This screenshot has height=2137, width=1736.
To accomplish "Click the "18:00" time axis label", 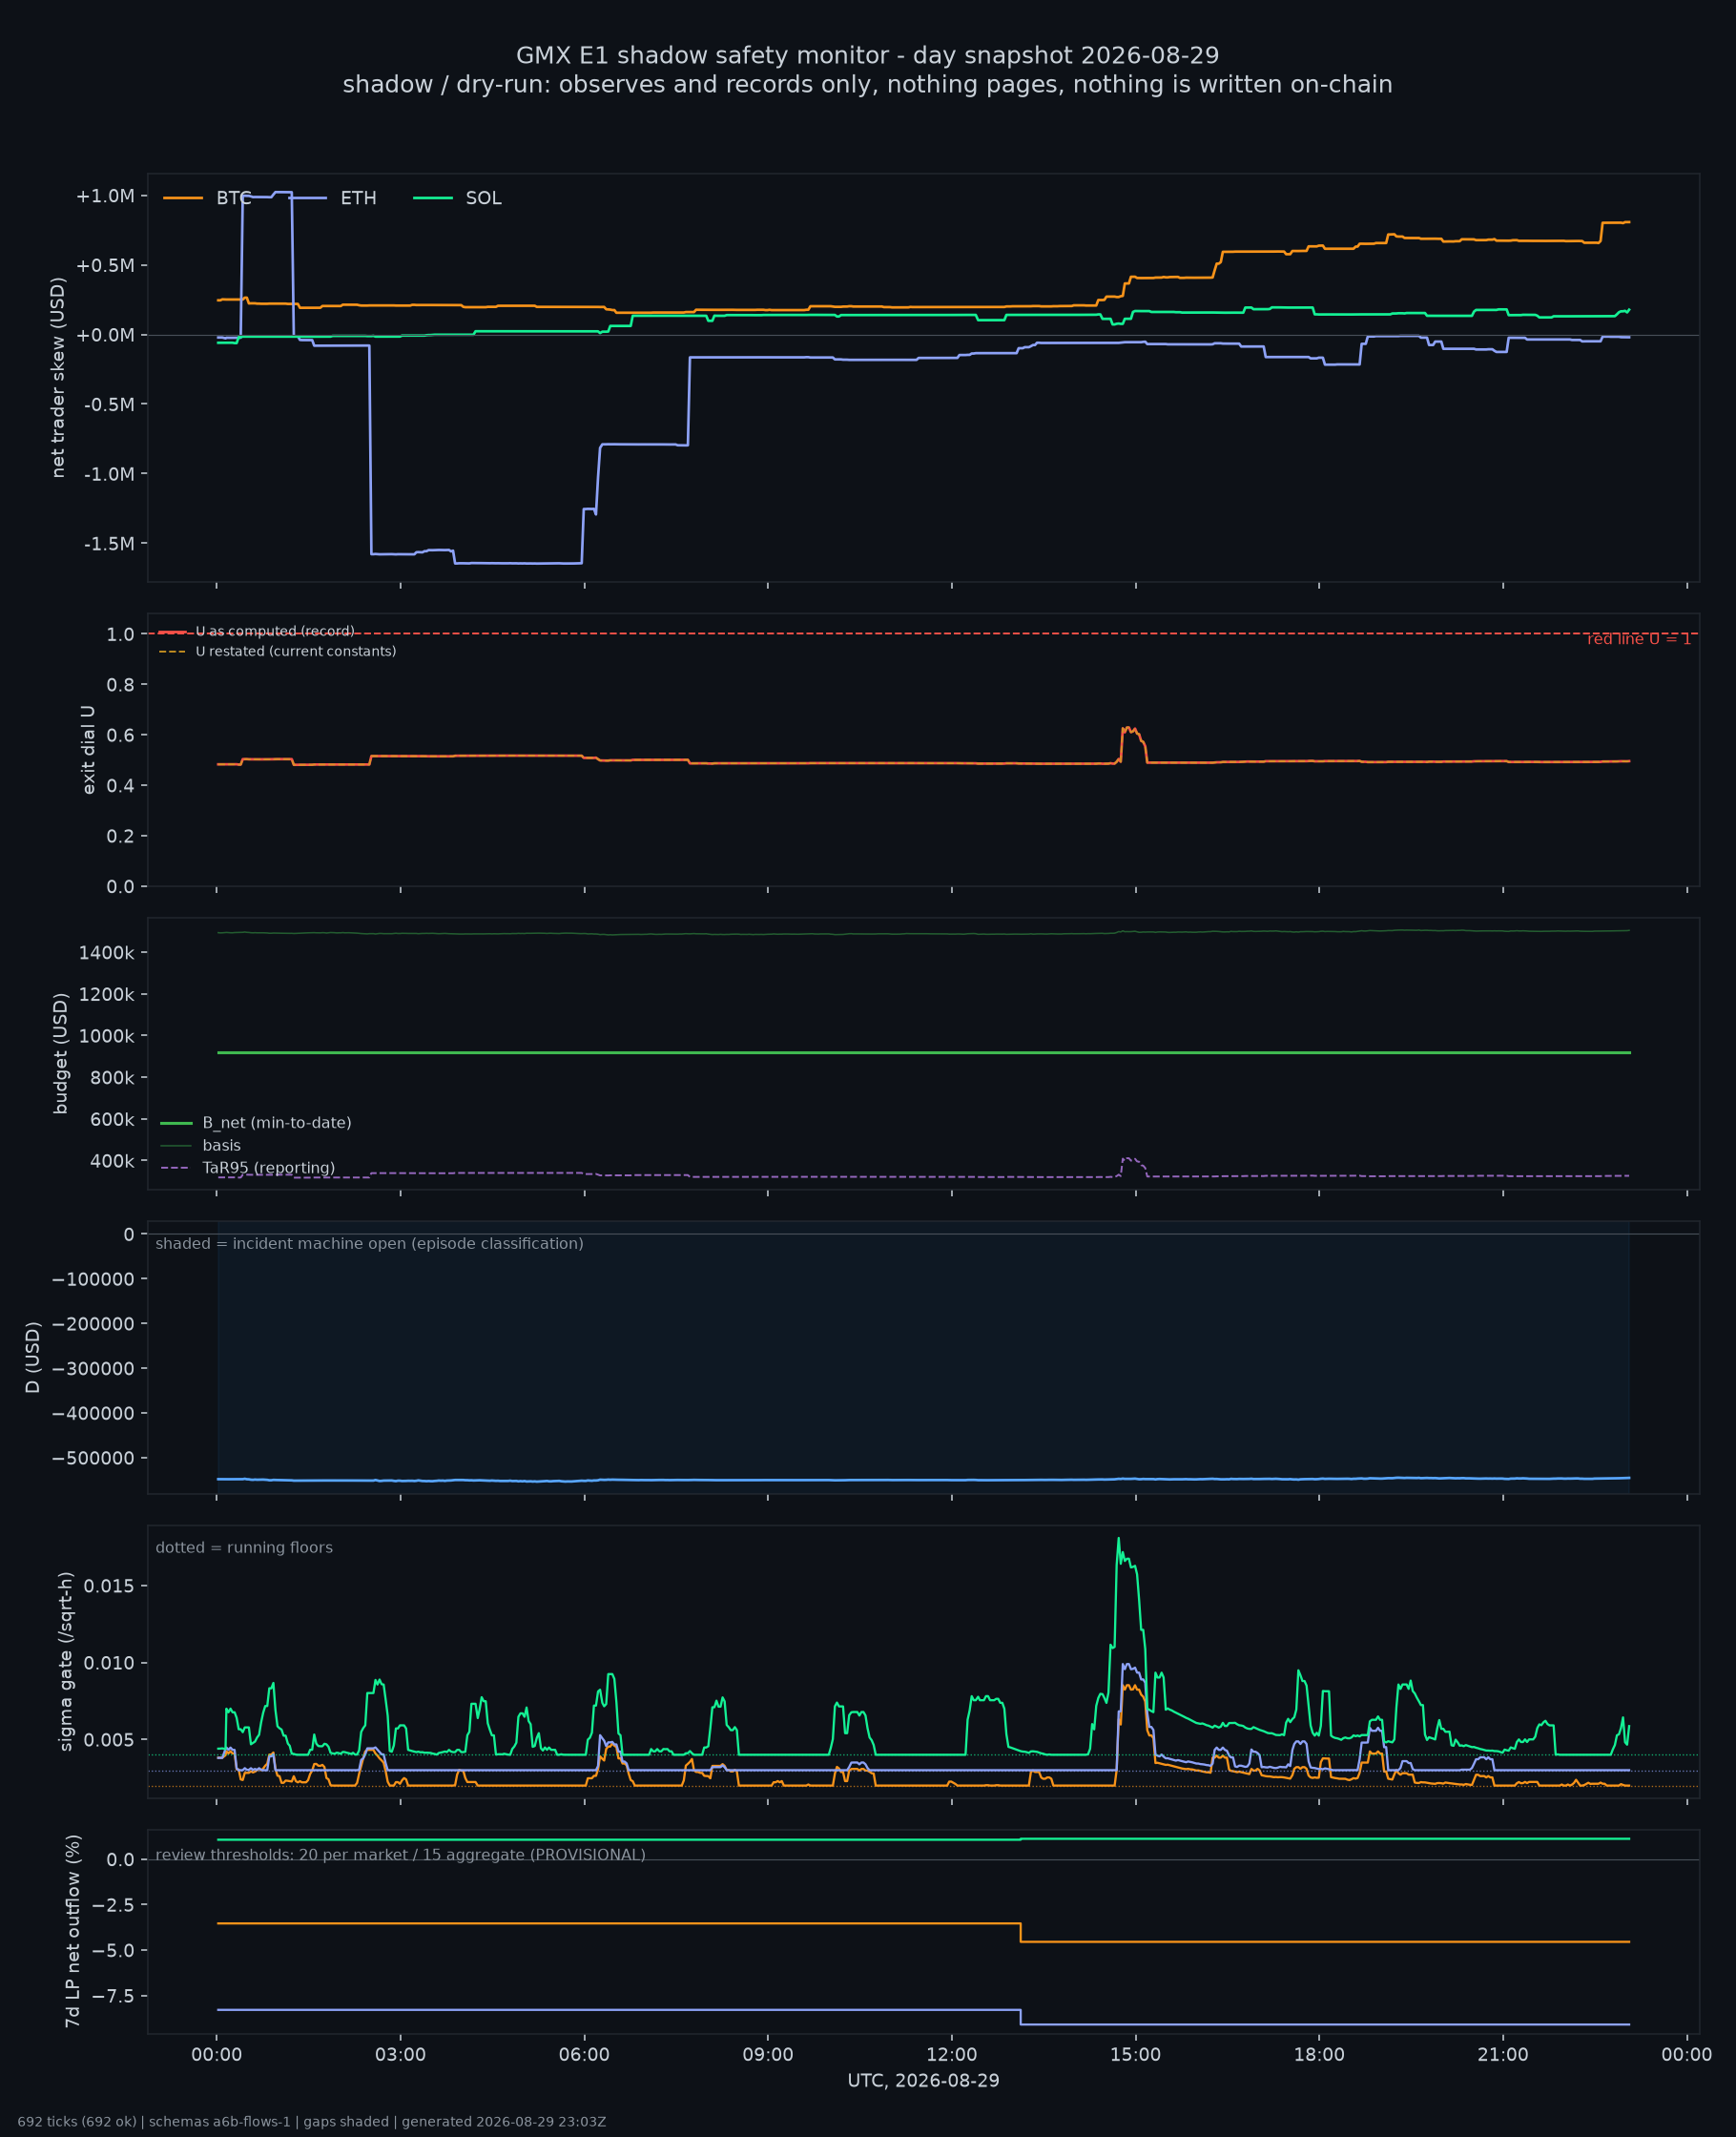I will 1319,2055.
